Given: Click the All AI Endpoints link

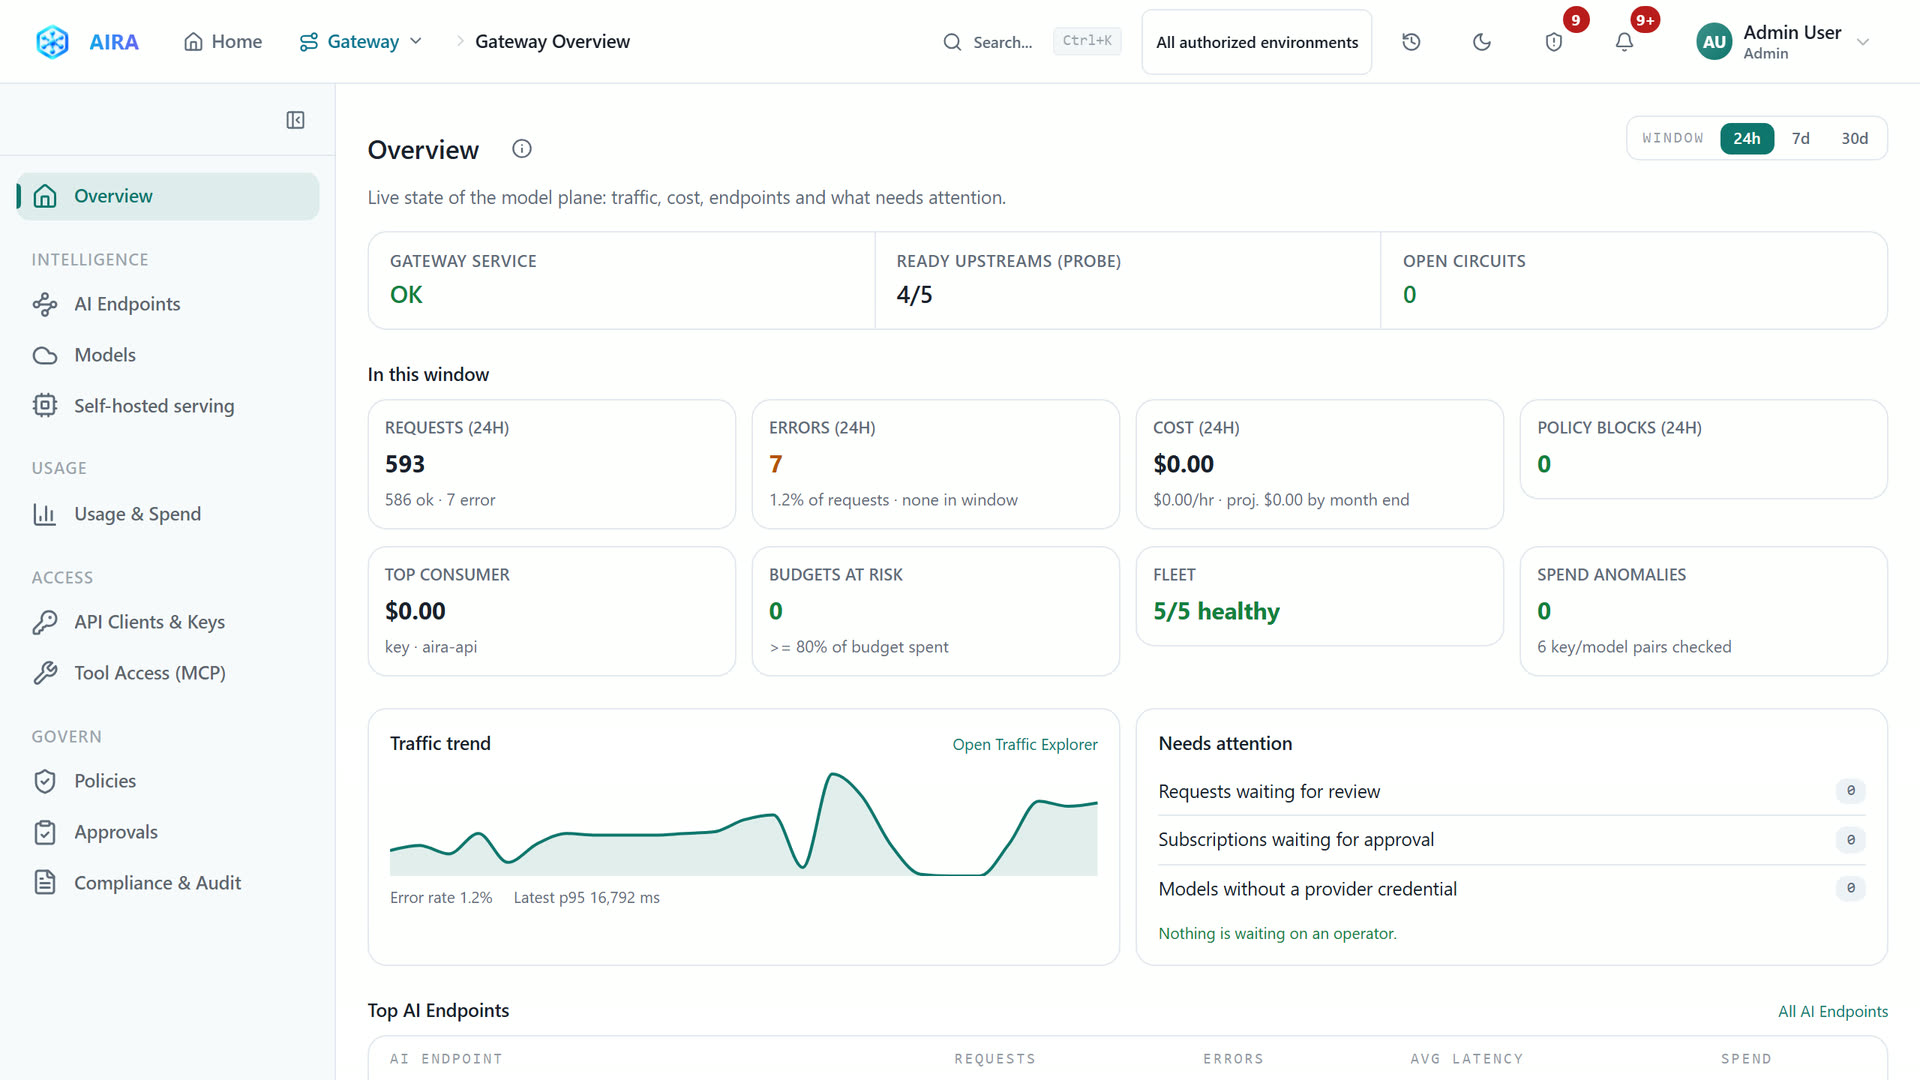Looking at the screenshot, I should 1832,1011.
